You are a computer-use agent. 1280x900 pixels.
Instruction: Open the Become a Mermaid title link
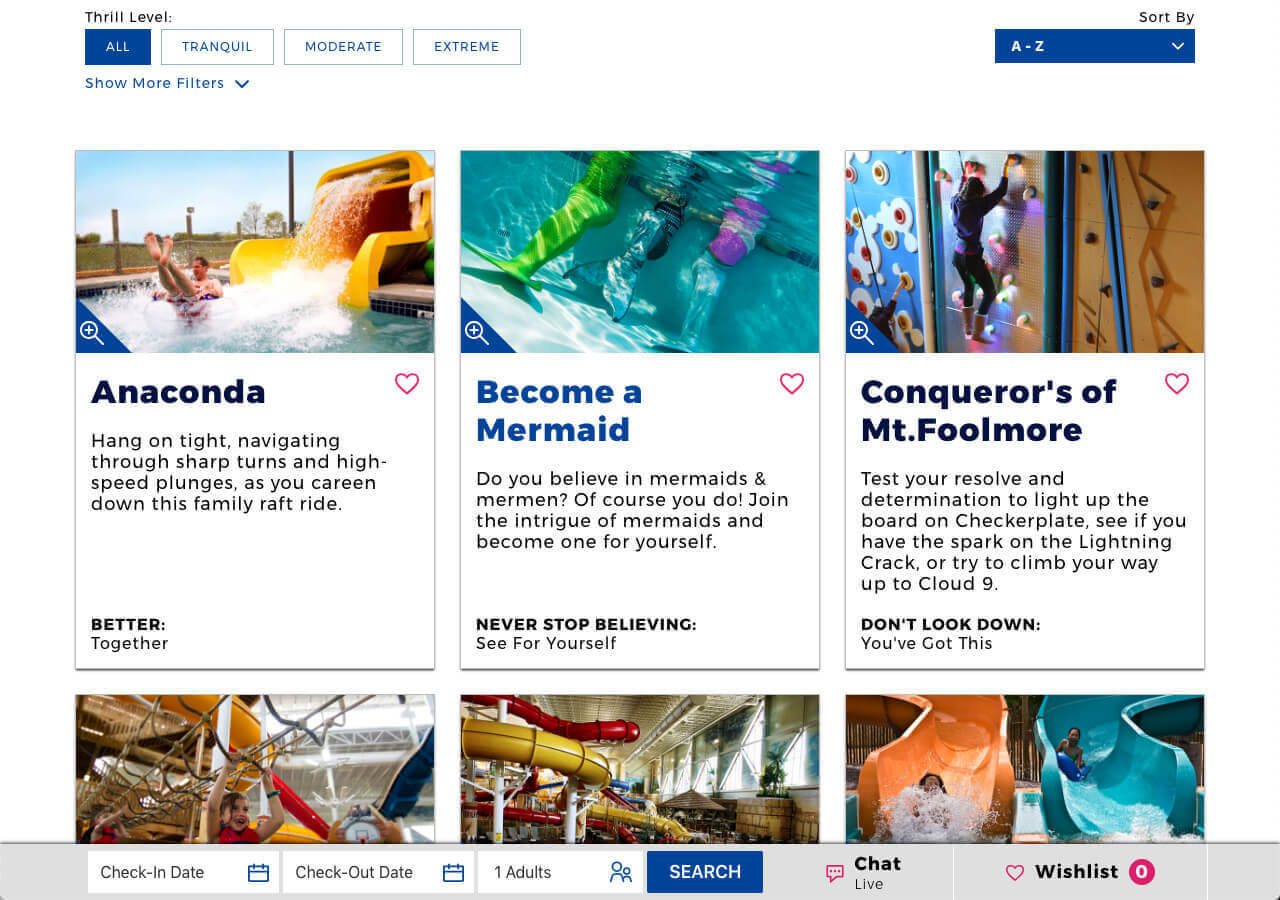[559, 410]
